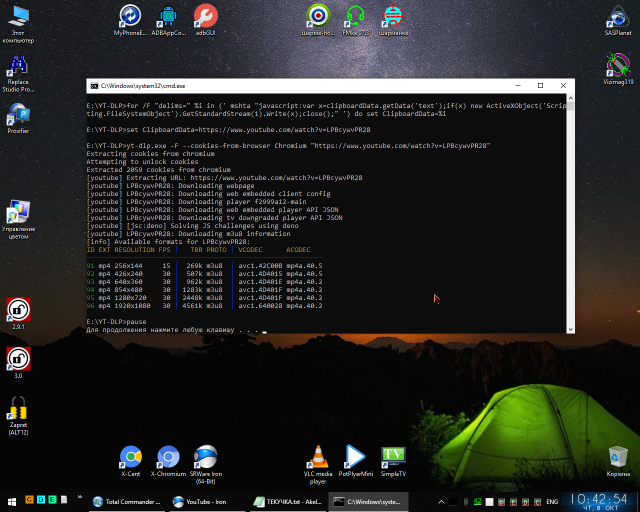Select the cmd.exe taskbar button
This screenshot has height=512, width=640.
pyautogui.click(x=368, y=502)
